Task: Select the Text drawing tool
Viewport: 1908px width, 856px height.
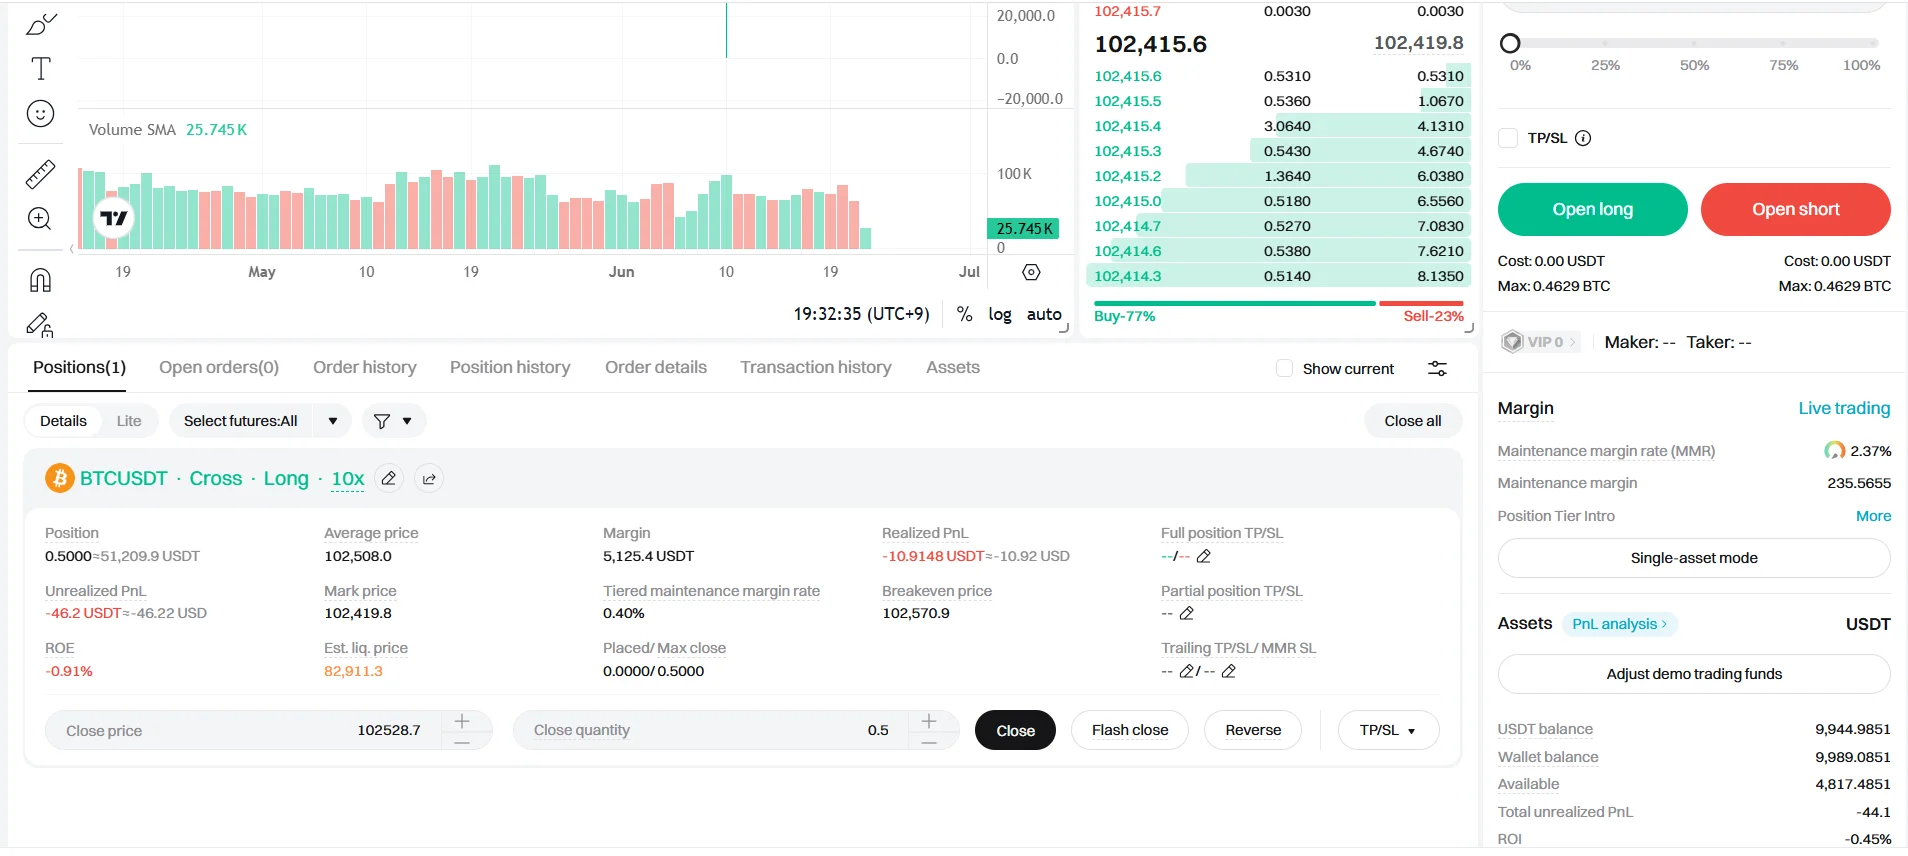Action: (x=40, y=69)
